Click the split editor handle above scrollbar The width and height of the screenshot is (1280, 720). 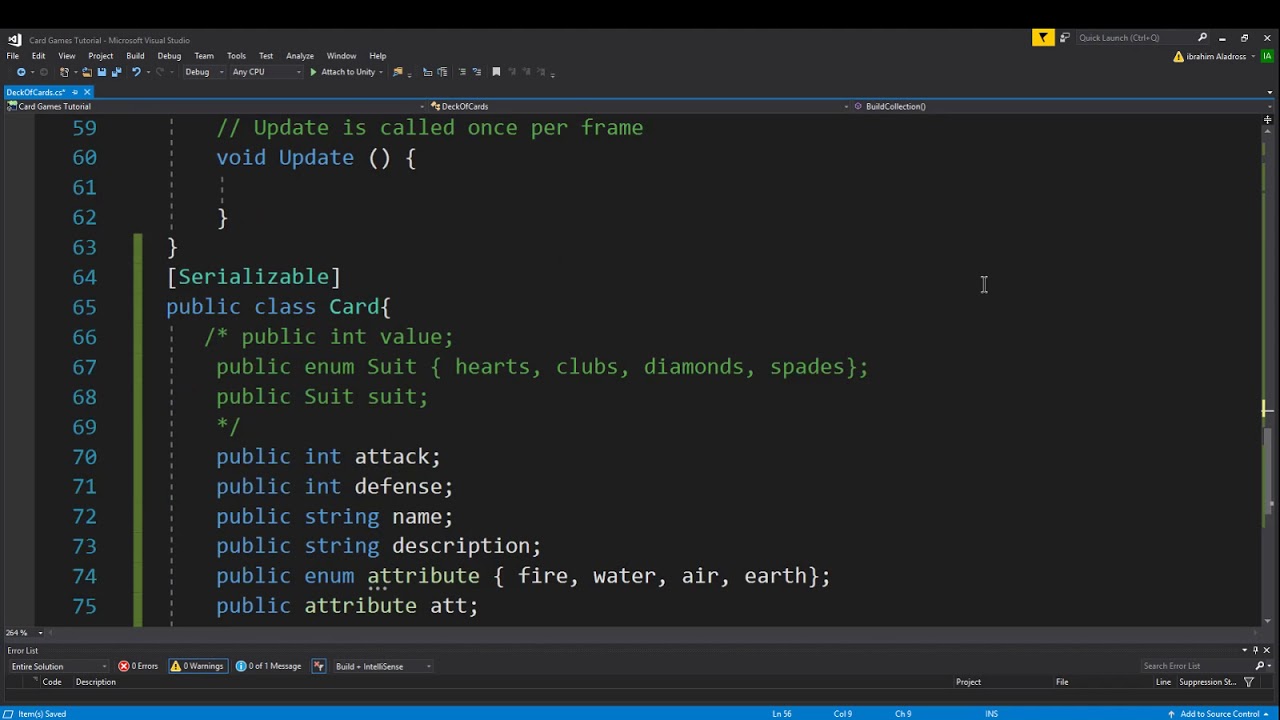tap(1268, 120)
